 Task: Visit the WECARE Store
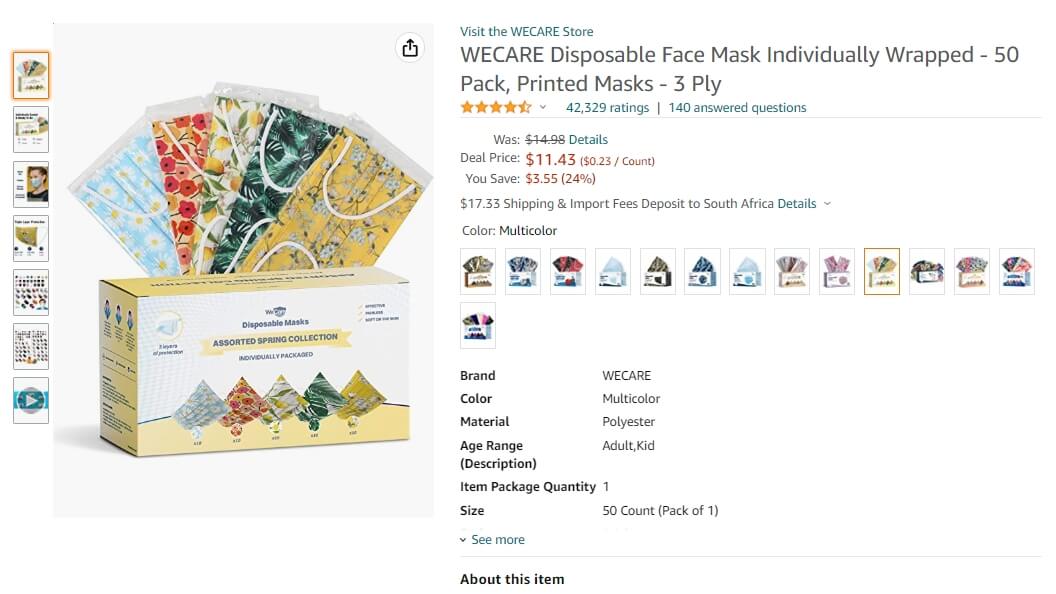[527, 31]
